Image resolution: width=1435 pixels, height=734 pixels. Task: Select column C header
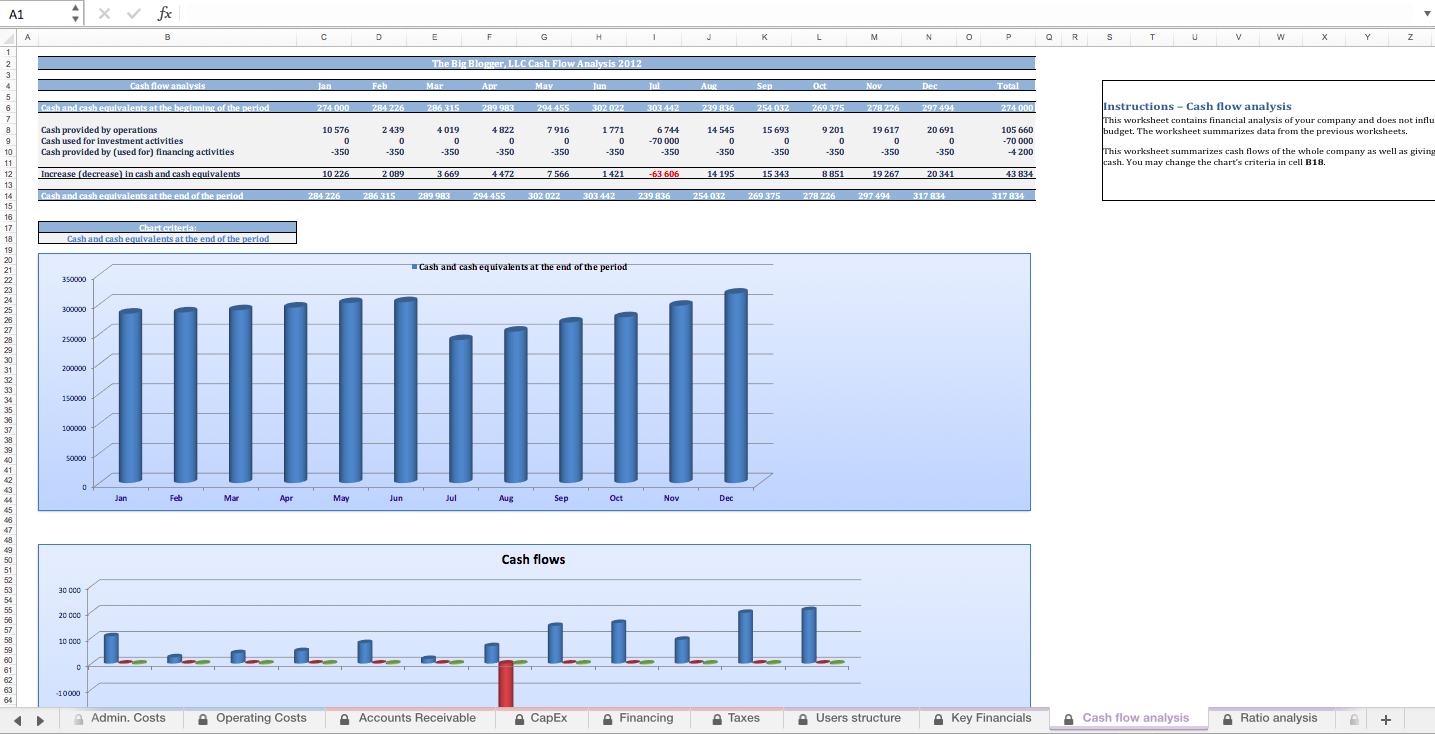pyautogui.click(x=324, y=37)
